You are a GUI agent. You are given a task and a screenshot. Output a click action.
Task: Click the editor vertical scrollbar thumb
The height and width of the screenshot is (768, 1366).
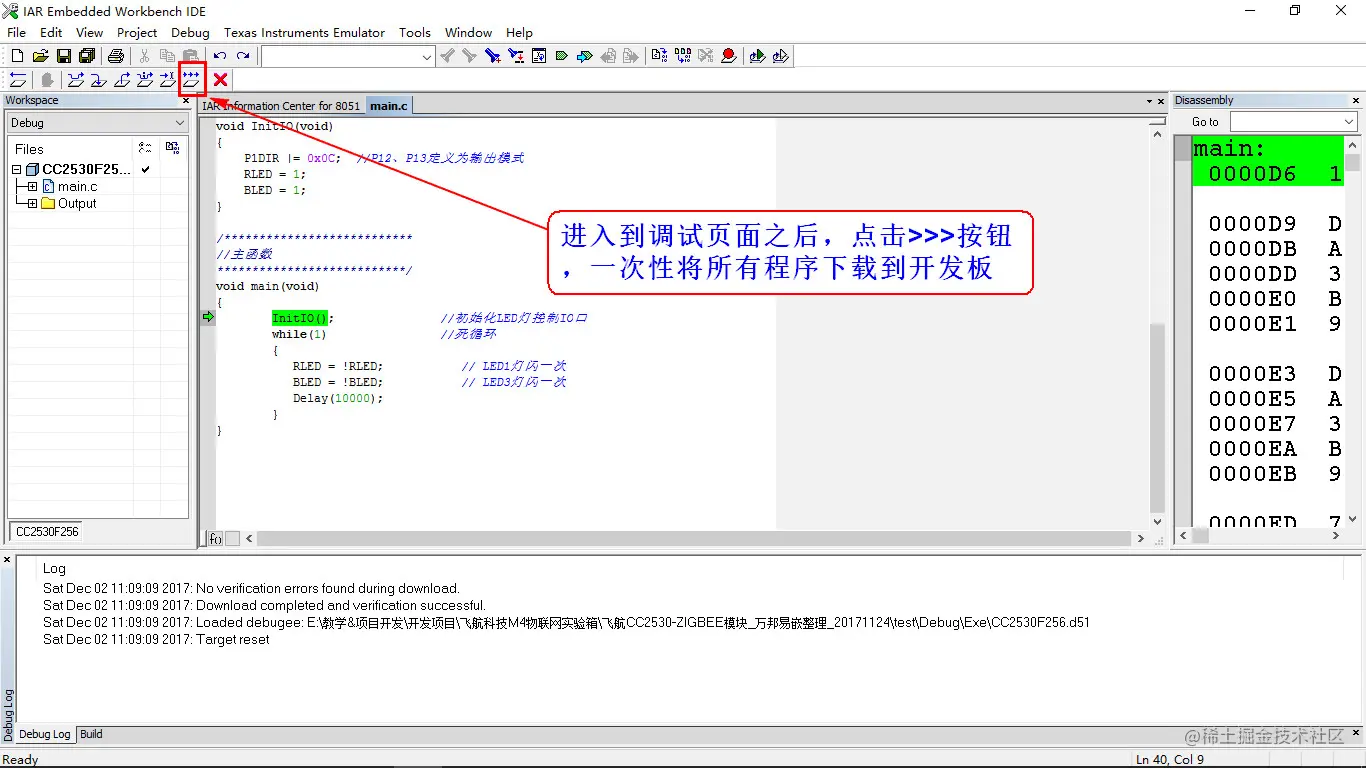pyautogui.click(x=1157, y=418)
